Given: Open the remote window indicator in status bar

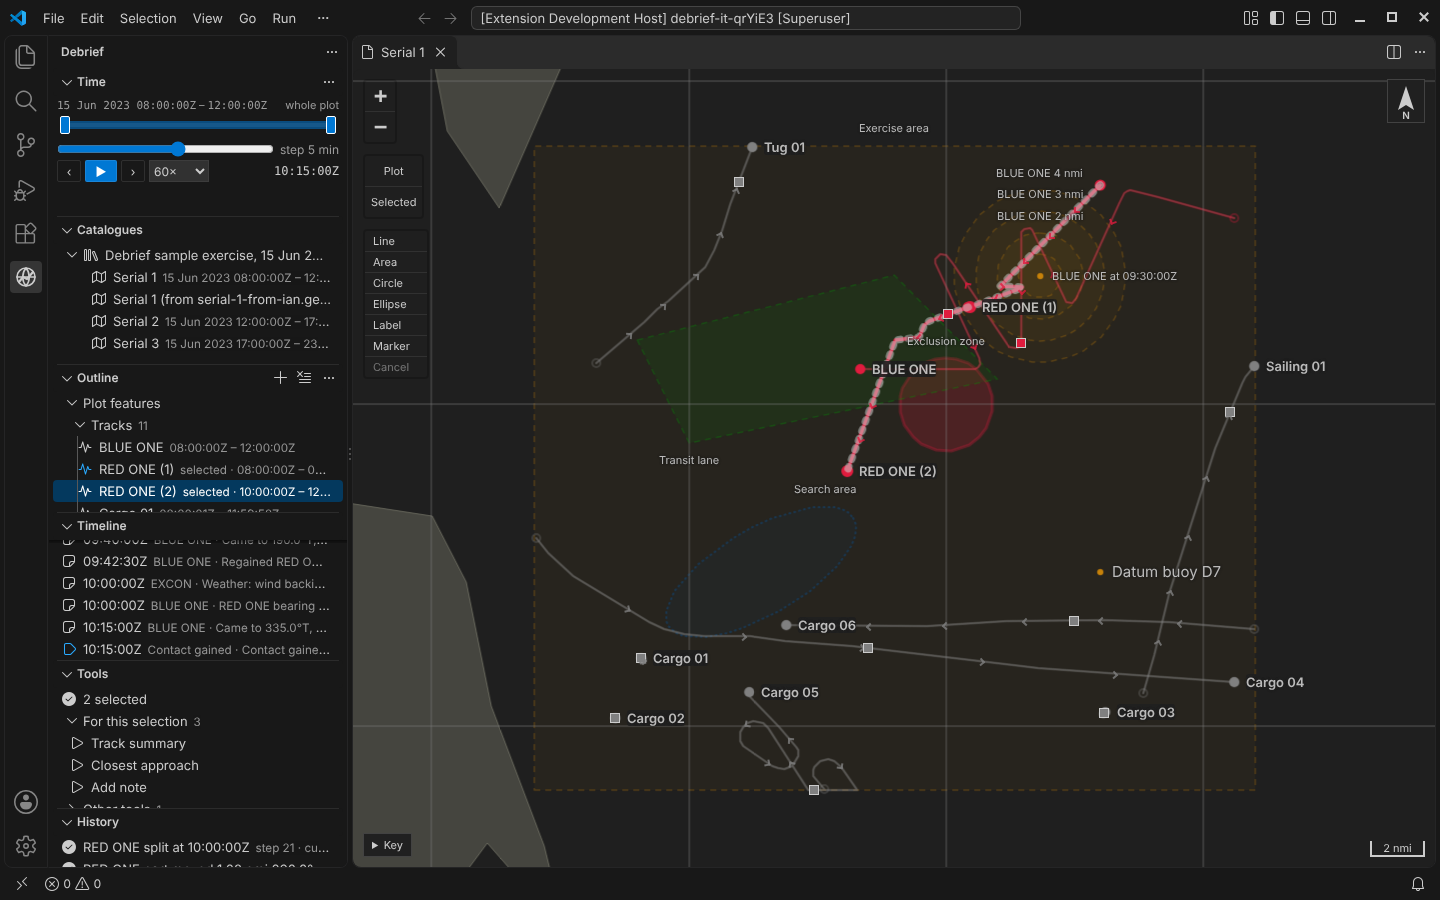Looking at the screenshot, I should tap(22, 884).
